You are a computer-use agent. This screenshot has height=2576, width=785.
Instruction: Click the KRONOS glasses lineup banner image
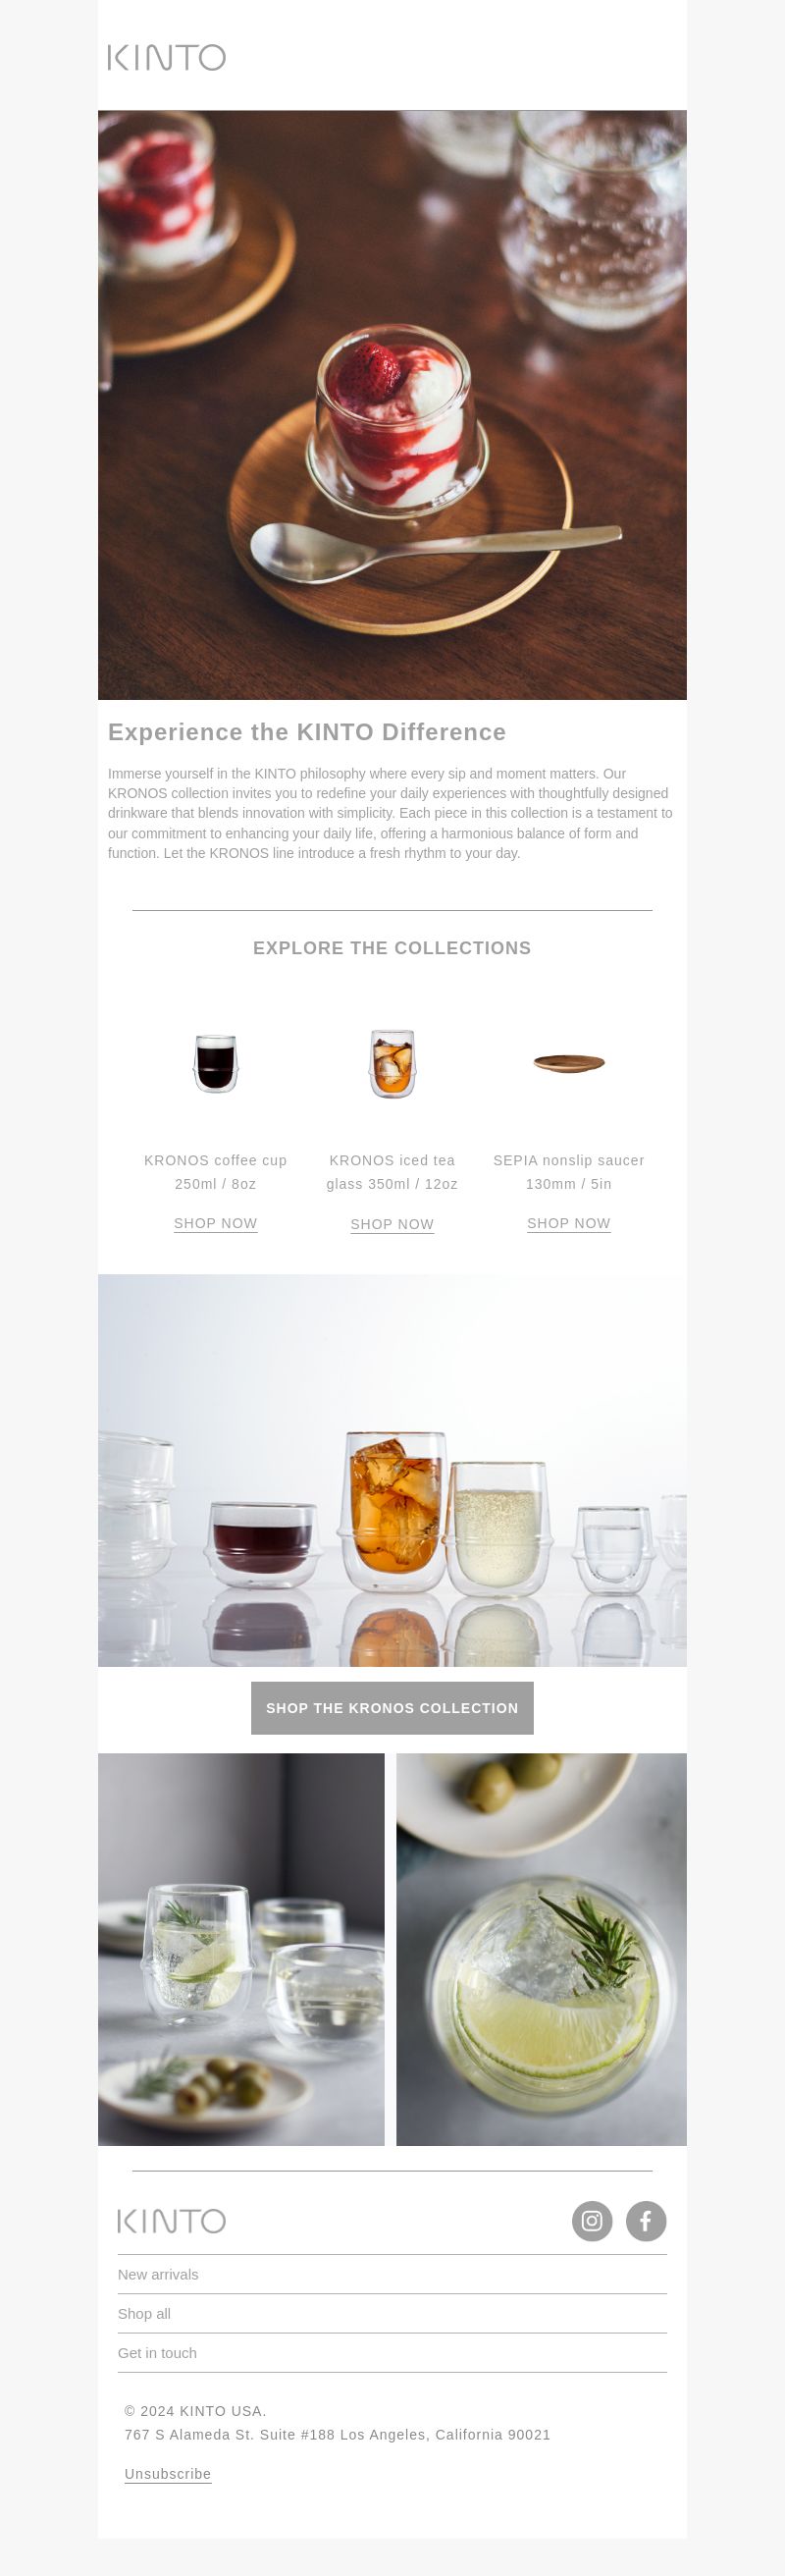click(392, 1470)
